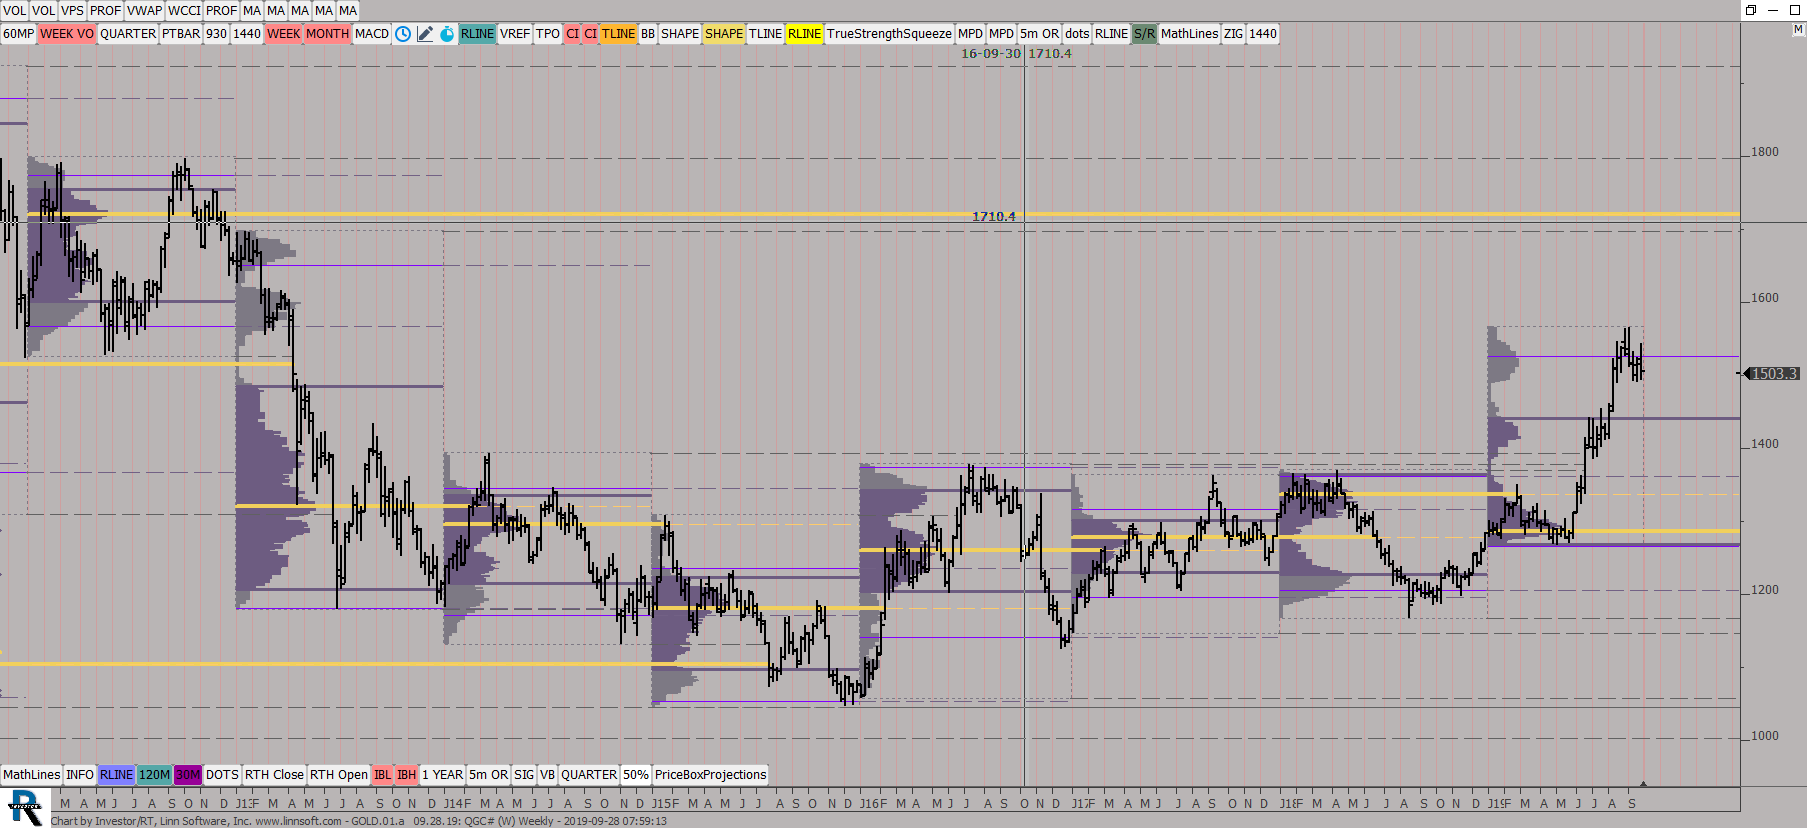Click the 1710.4 reference line label
Viewport: 1807px width, 828px height.
(993, 216)
